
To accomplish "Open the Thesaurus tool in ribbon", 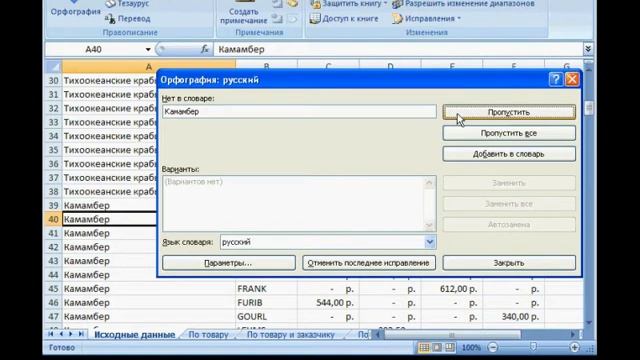I will 127,4.
